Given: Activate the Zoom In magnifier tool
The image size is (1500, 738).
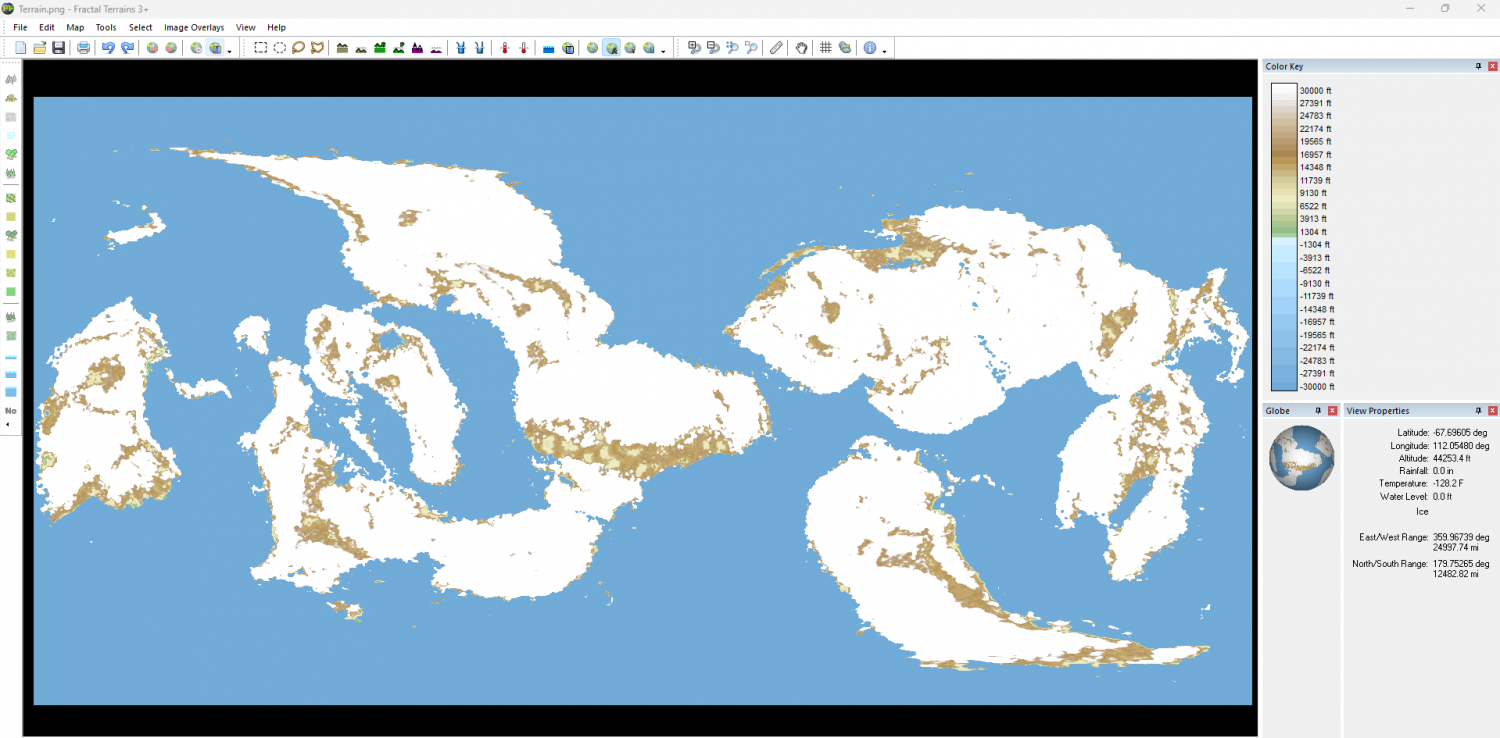Looking at the screenshot, I should [694, 48].
